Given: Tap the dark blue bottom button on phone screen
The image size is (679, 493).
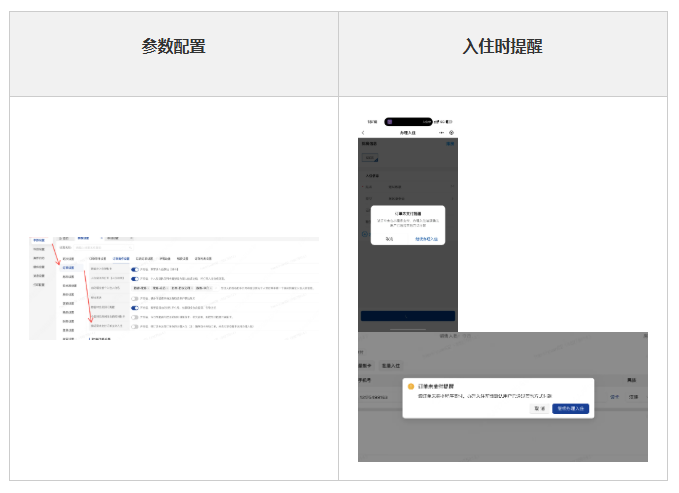Looking at the screenshot, I should (407, 316).
